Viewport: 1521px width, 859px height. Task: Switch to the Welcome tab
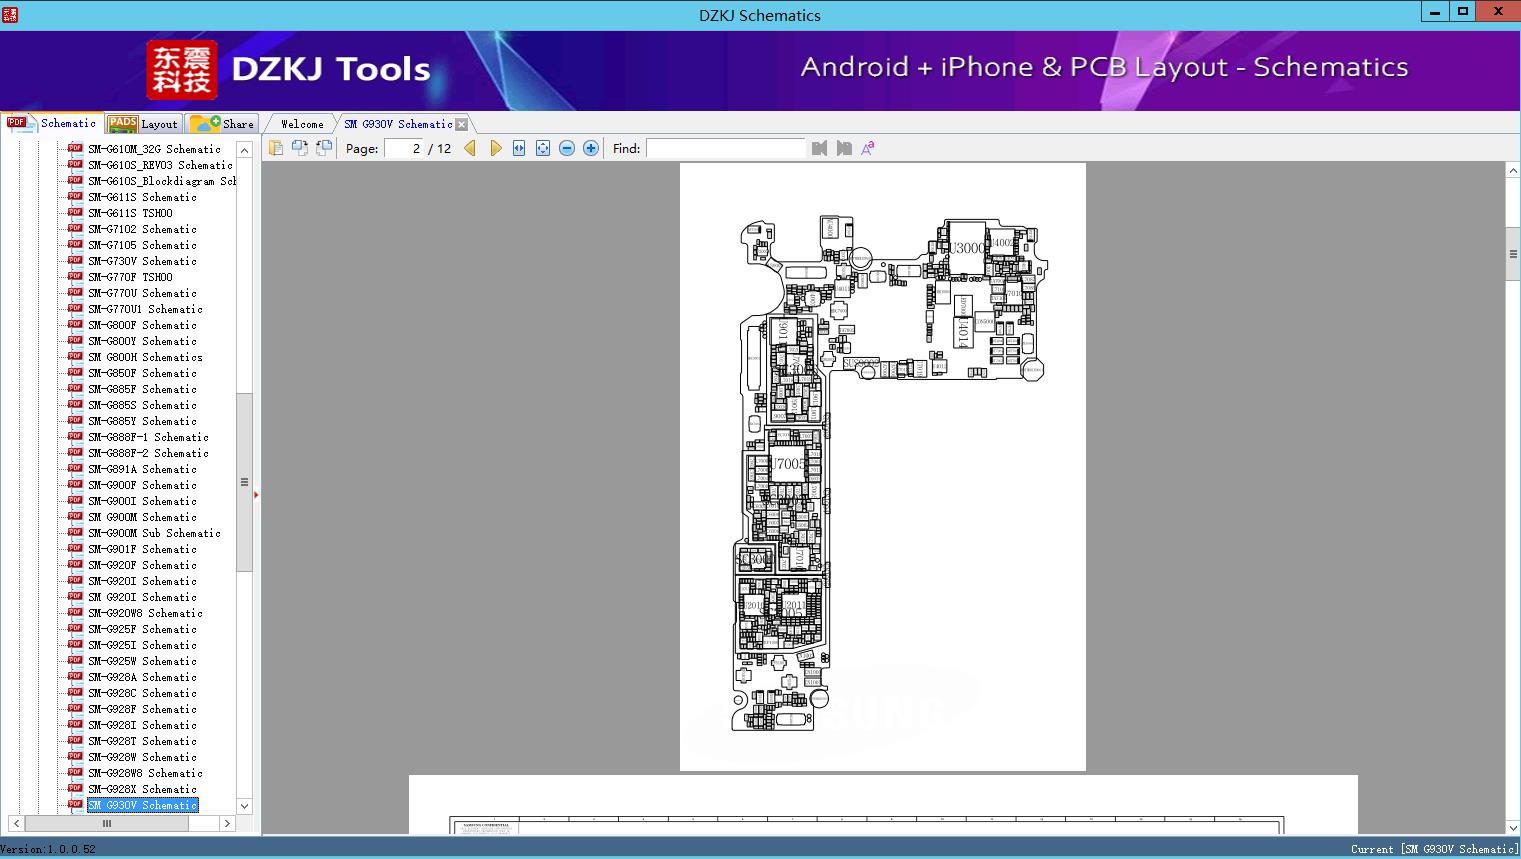[x=302, y=124]
